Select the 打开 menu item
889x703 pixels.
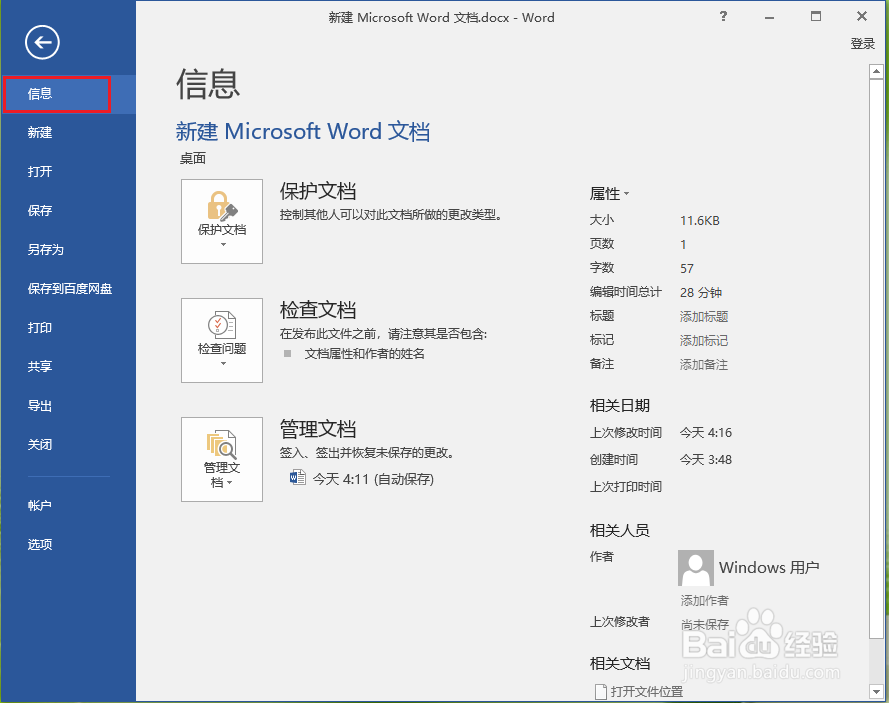pos(69,172)
